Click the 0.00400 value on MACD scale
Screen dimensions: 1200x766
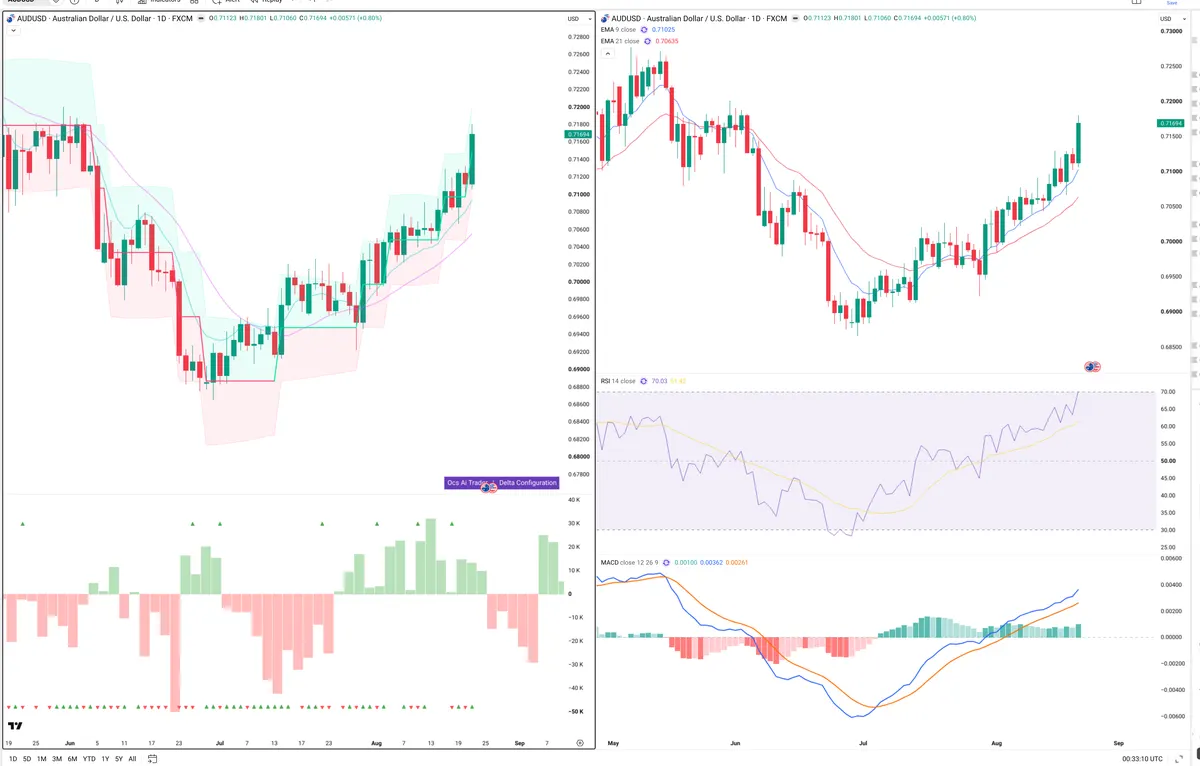pos(1171,584)
